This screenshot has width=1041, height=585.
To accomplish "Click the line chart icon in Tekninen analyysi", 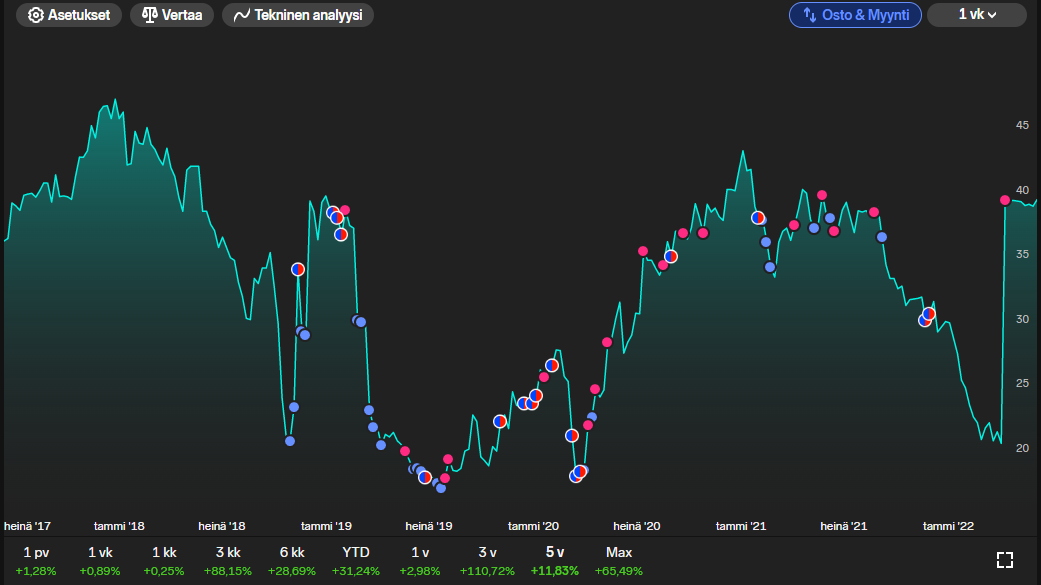I will point(241,15).
